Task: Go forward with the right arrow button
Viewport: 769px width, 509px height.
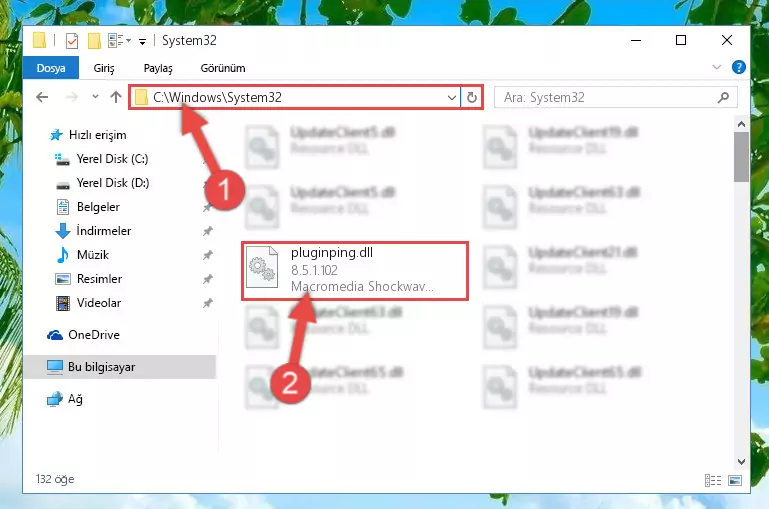Action: coord(72,97)
